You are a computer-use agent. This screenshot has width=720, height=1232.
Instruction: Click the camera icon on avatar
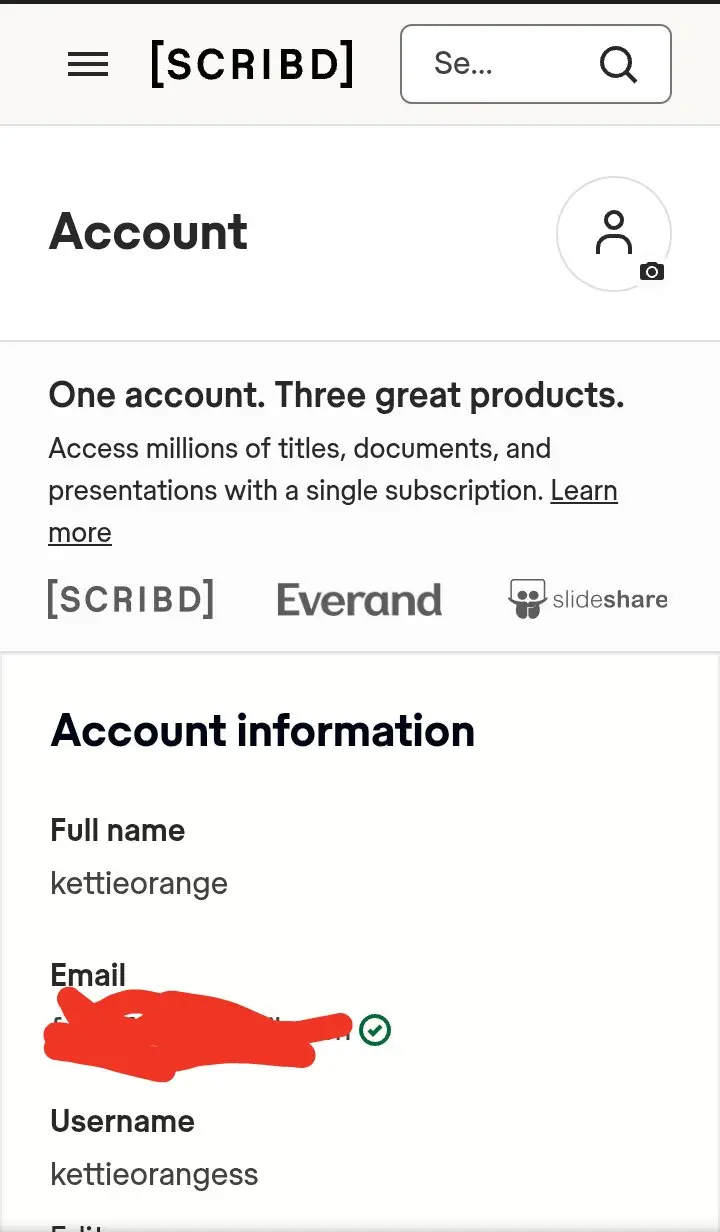pos(652,271)
